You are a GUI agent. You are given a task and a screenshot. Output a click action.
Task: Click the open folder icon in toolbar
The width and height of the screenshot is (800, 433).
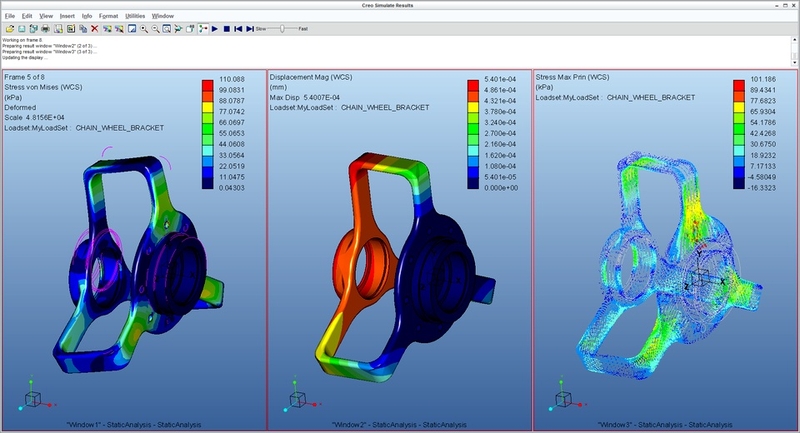pos(10,29)
